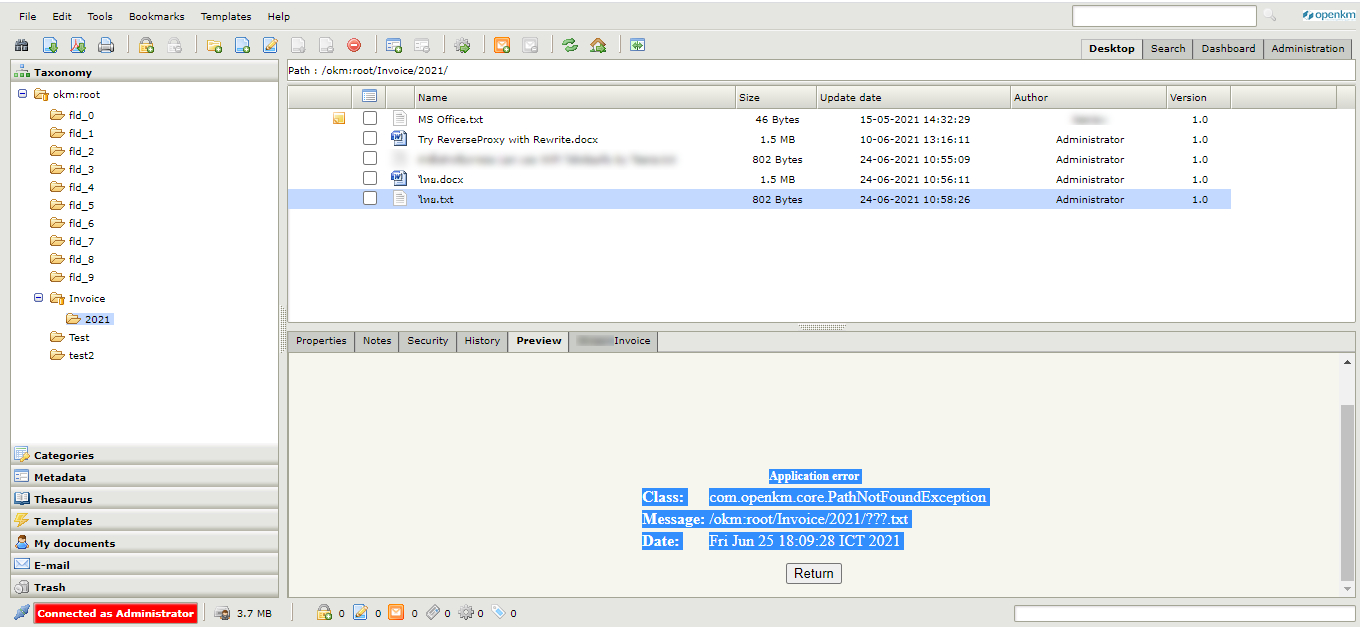Click the red delete toolbar icon
1360x627 pixels.
tap(354, 45)
